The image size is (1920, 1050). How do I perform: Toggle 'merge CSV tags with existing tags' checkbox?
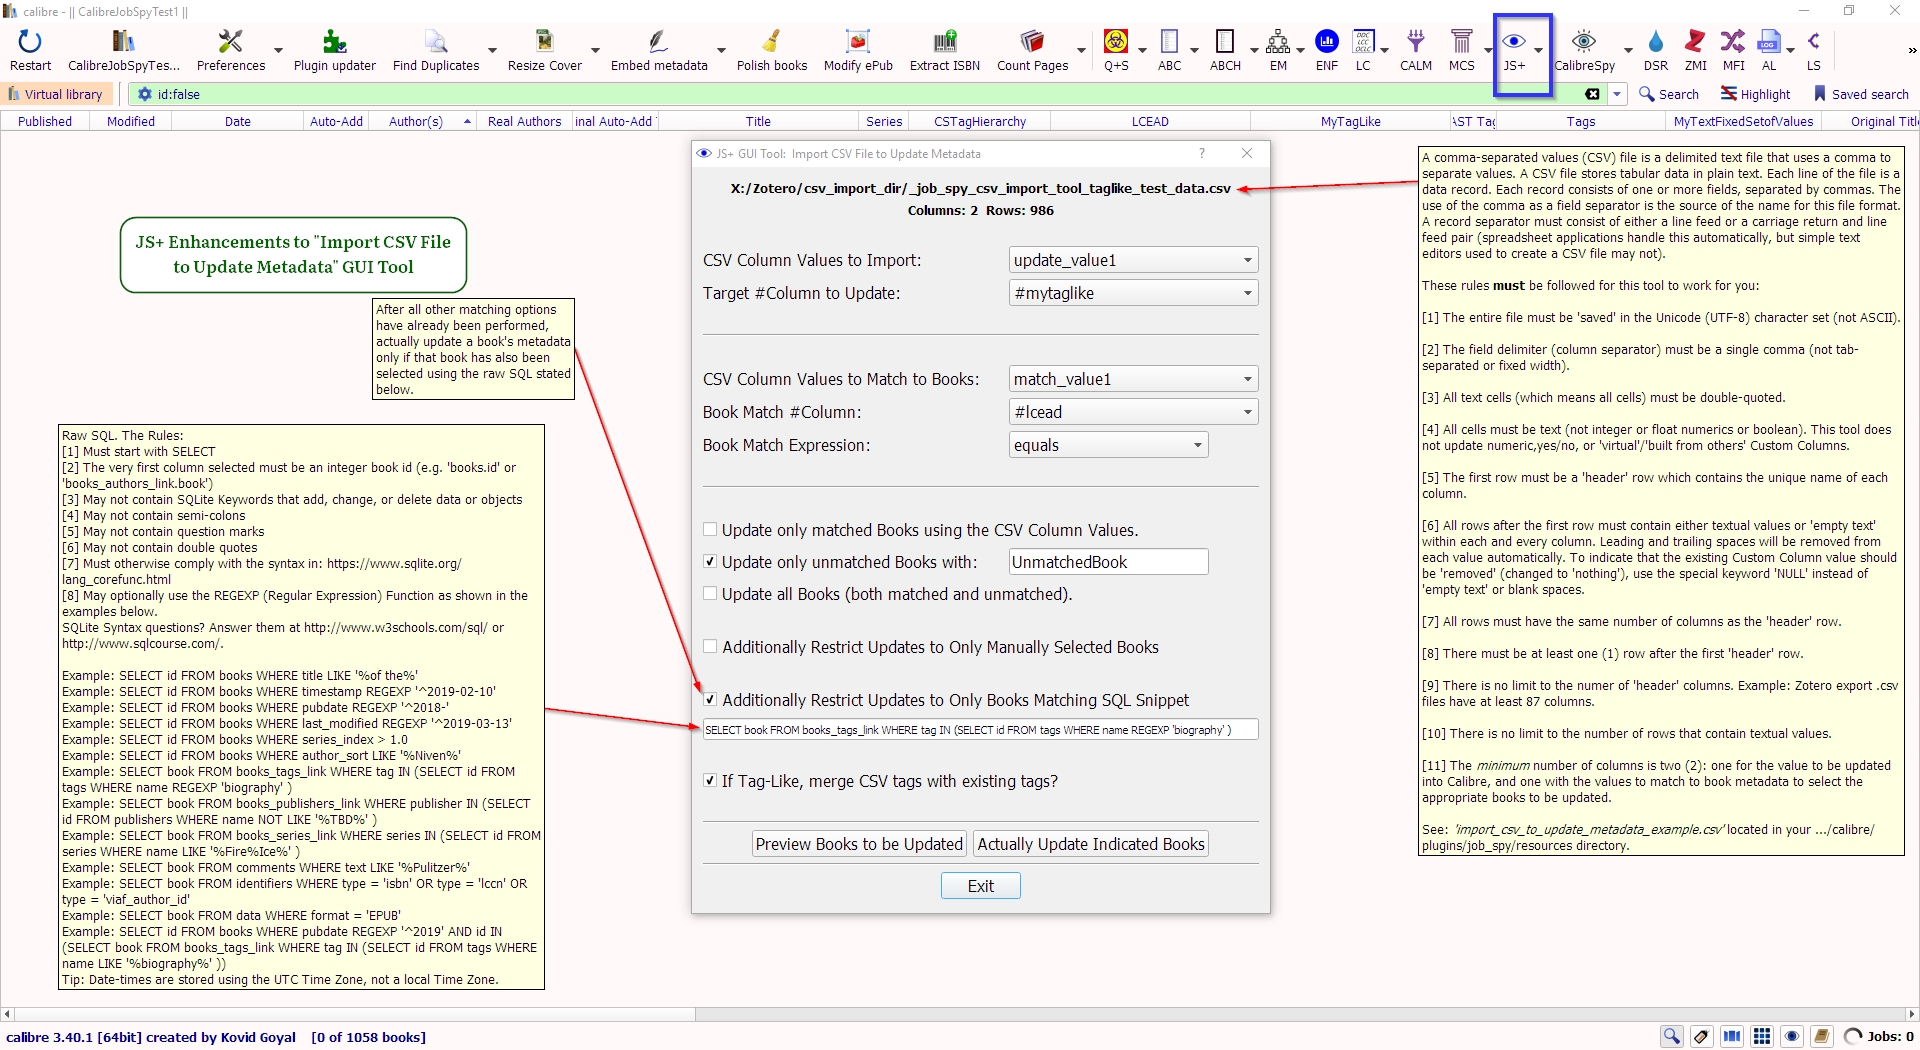(710, 781)
